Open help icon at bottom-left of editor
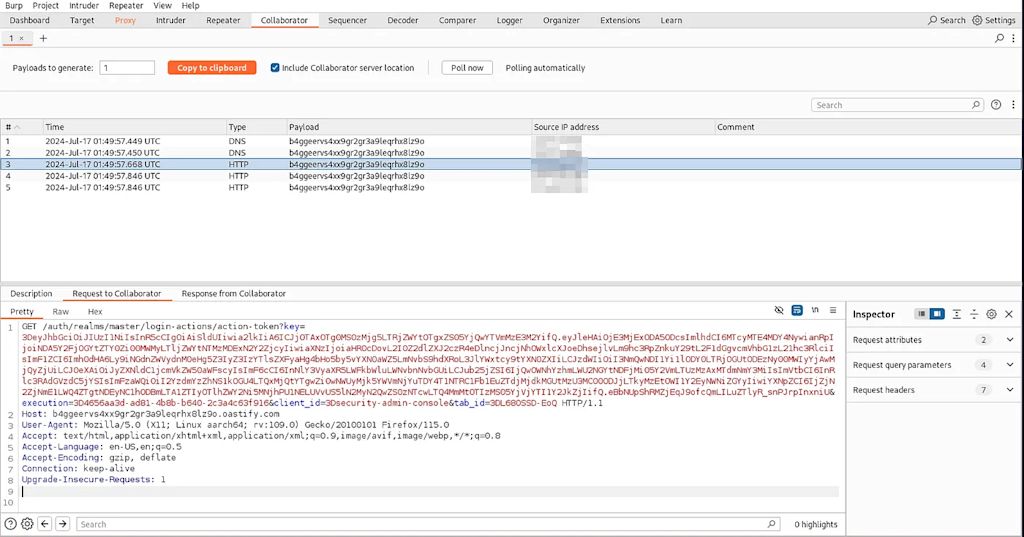 pos(10,524)
